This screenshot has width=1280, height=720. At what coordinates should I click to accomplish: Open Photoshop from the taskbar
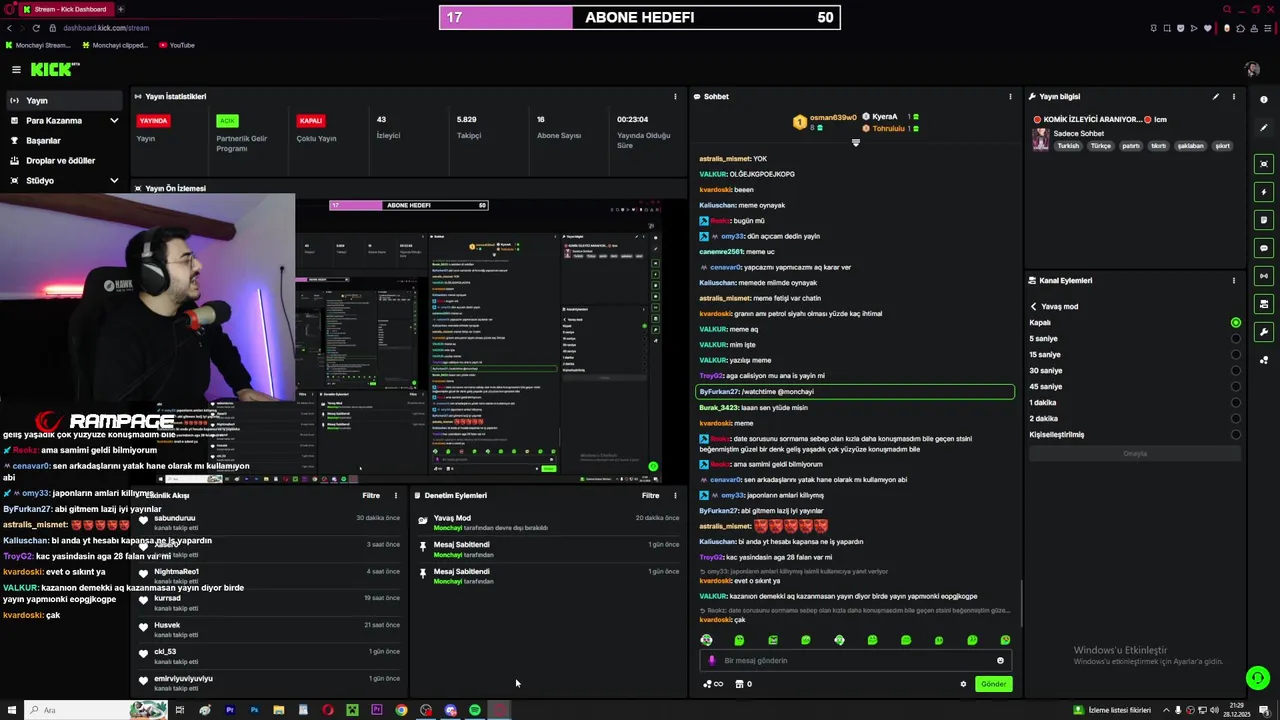click(x=254, y=710)
